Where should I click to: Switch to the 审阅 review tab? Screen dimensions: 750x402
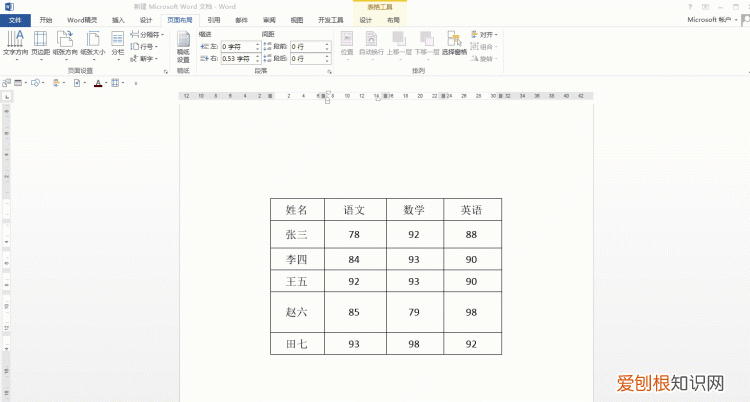pos(269,20)
